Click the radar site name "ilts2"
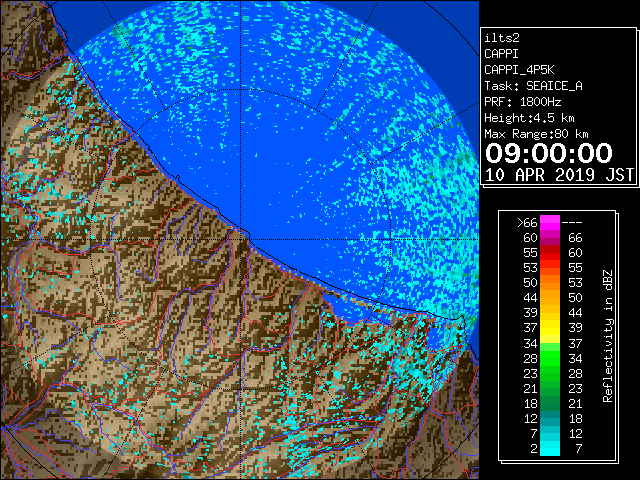 (502, 38)
